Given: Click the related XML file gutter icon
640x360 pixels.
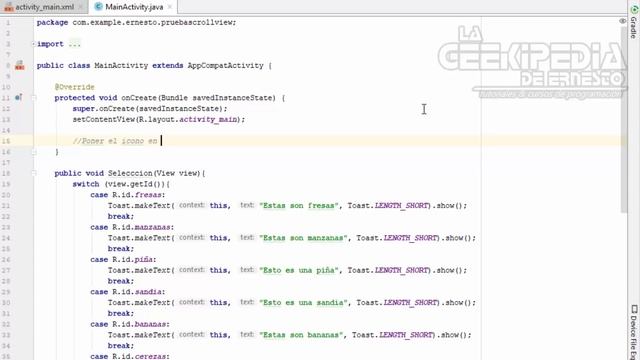Looking at the screenshot, I should point(20,65).
